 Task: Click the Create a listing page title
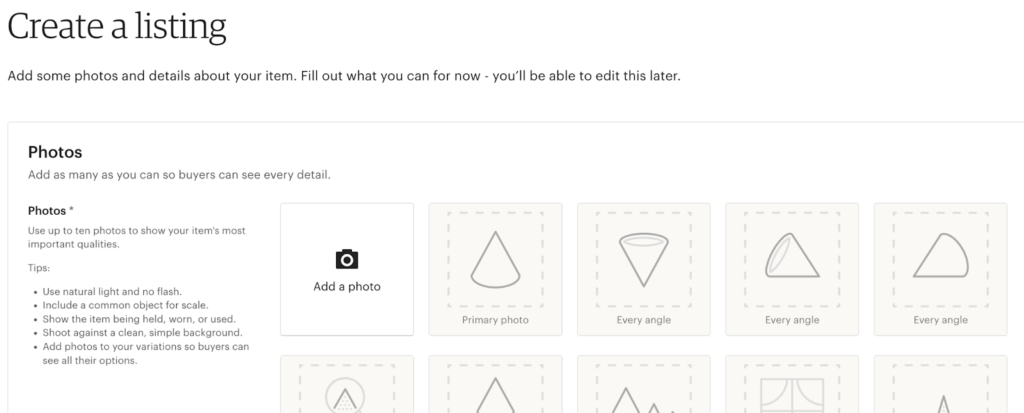point(117,27)
